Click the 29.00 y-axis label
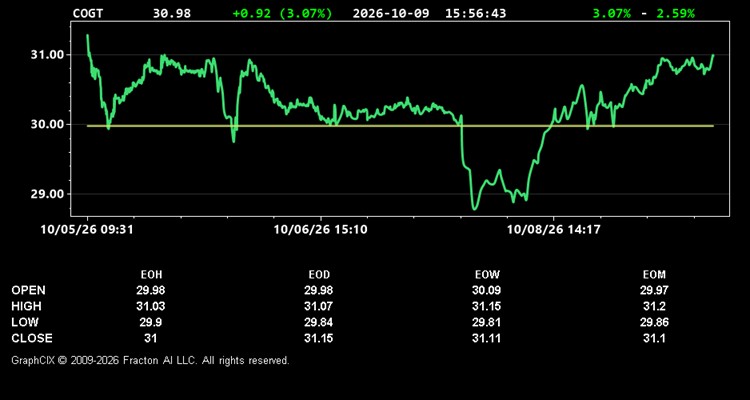 [x=47, y=194]
